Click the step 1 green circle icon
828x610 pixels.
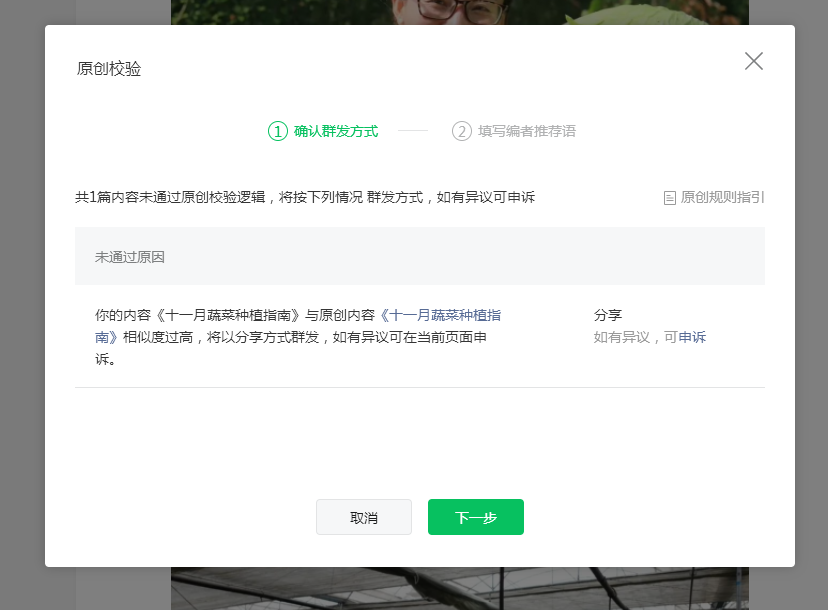278,131
